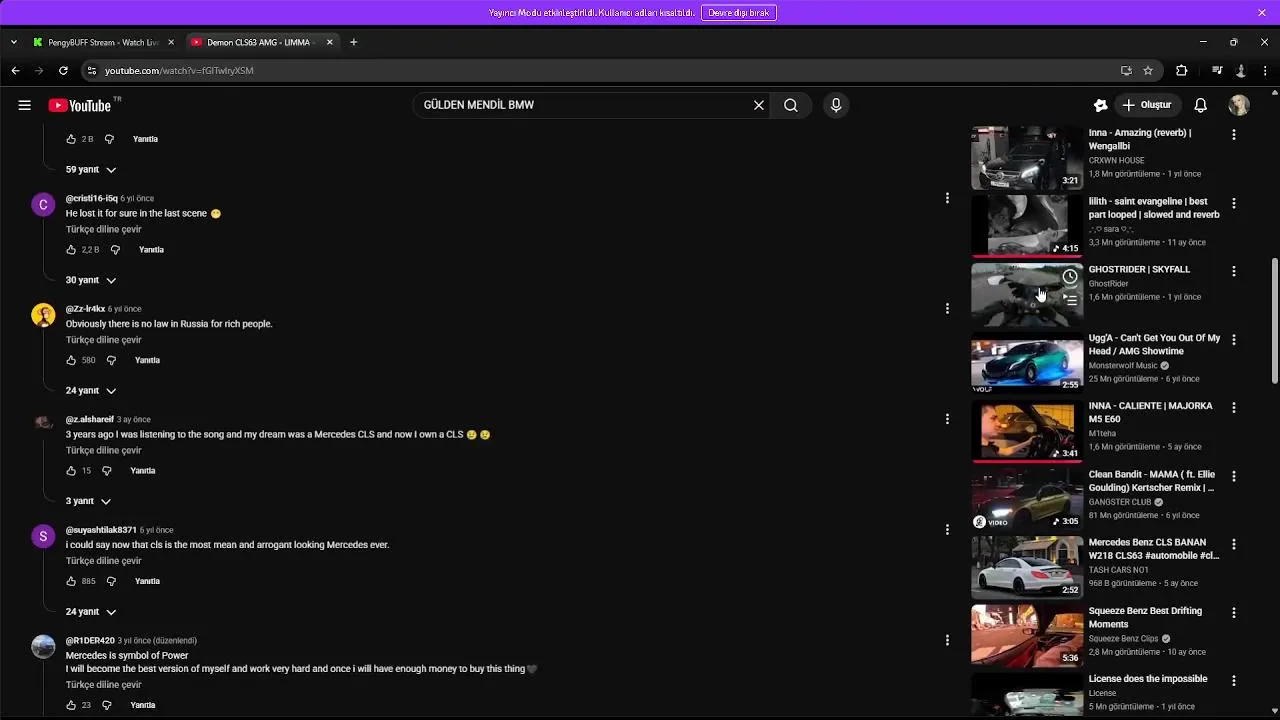Like the comment by @Zz-lr4kx

click(x=71, y=360)
